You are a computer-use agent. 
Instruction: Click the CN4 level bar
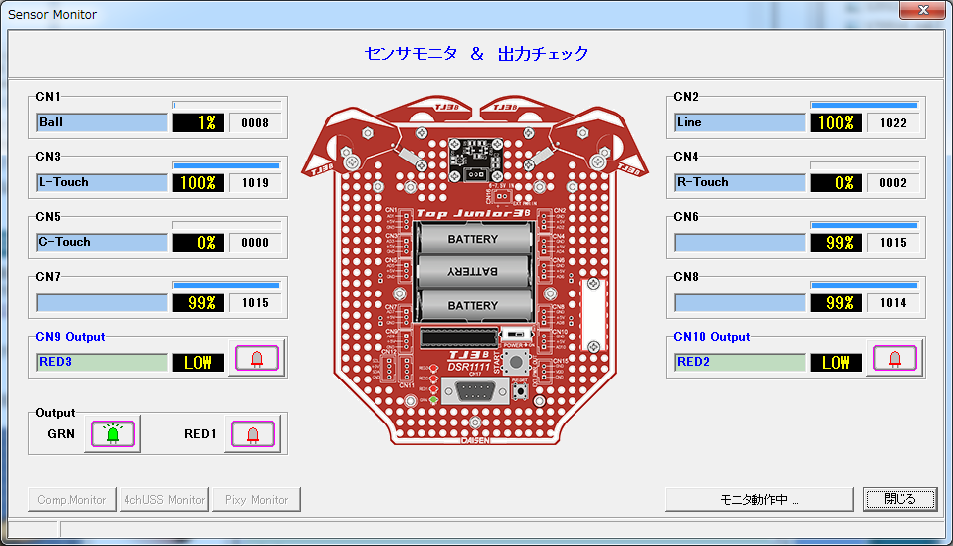[x=864, y=165]
